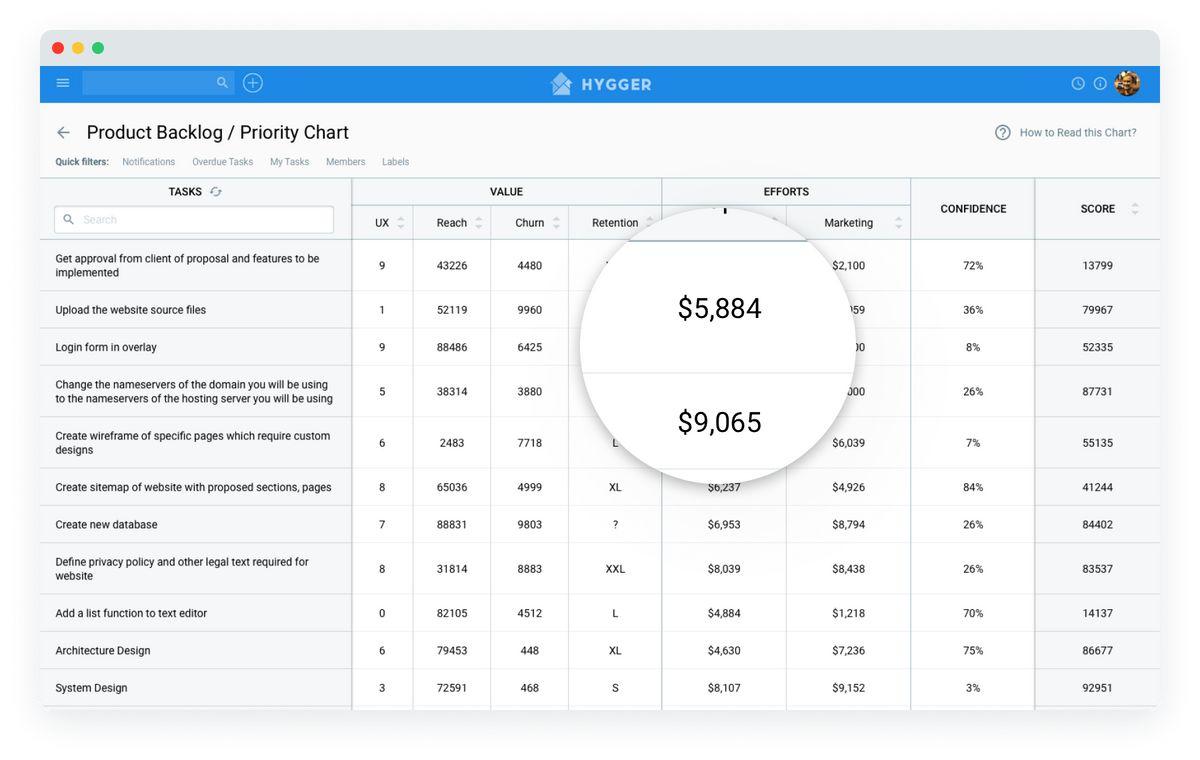Open the hamburger menu
Screen dimensions: 1200x760
click(x=63, y=83)
